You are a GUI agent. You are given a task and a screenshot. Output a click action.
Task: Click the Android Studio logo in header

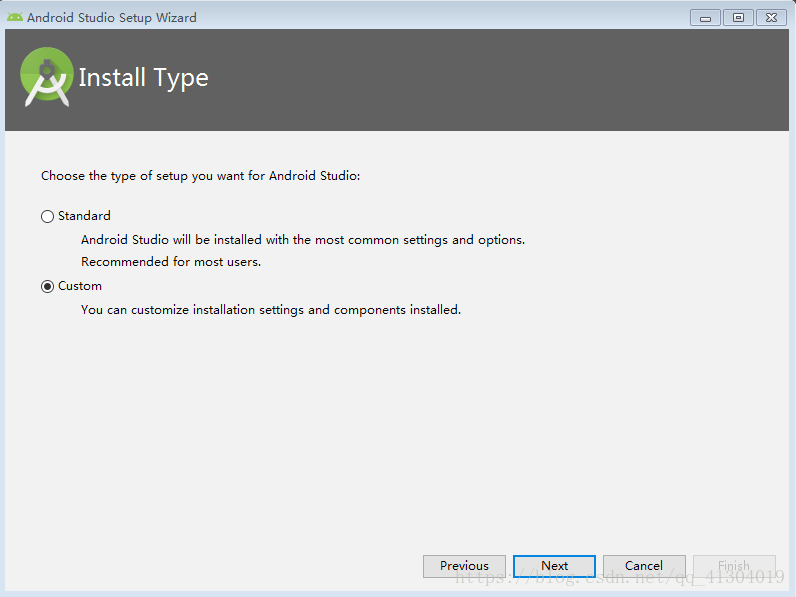click(x=46, y=77)
